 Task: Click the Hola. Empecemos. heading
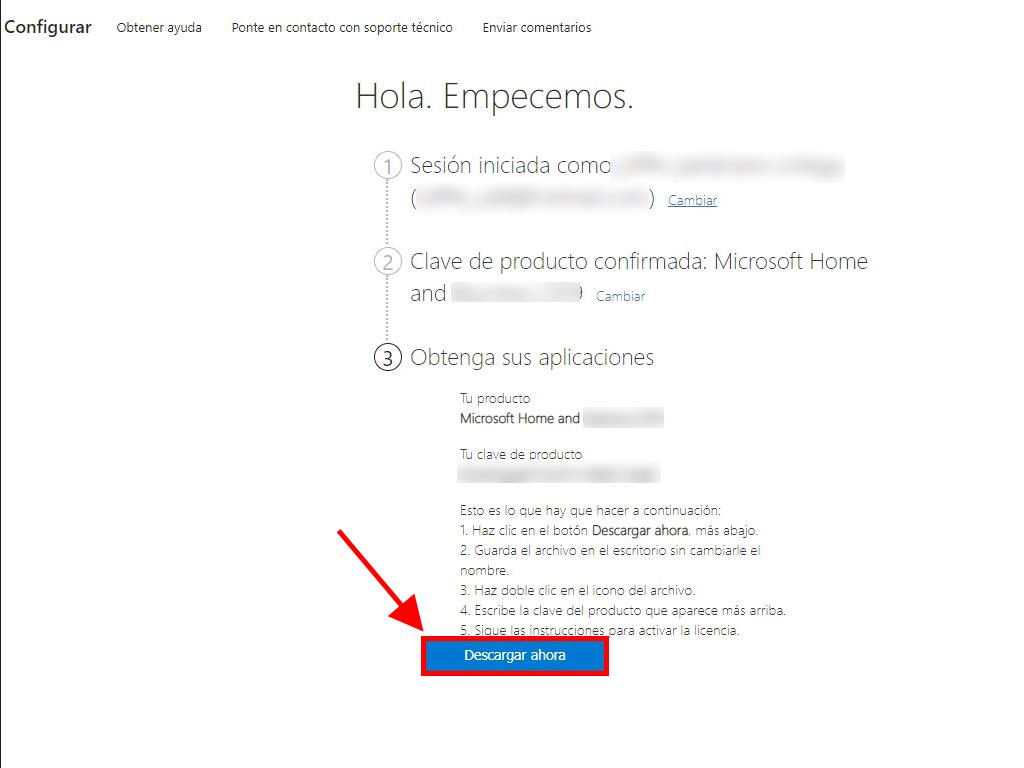click(x=494, y=97)
